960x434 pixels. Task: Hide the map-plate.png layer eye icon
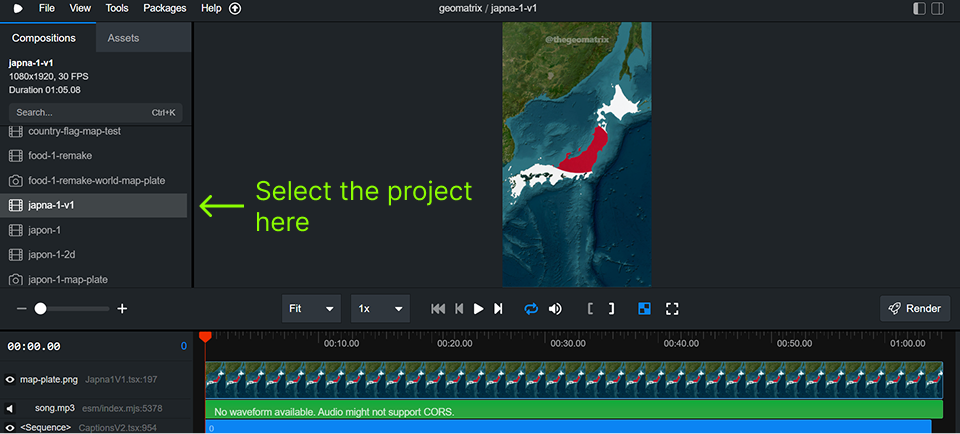point(10,380)
